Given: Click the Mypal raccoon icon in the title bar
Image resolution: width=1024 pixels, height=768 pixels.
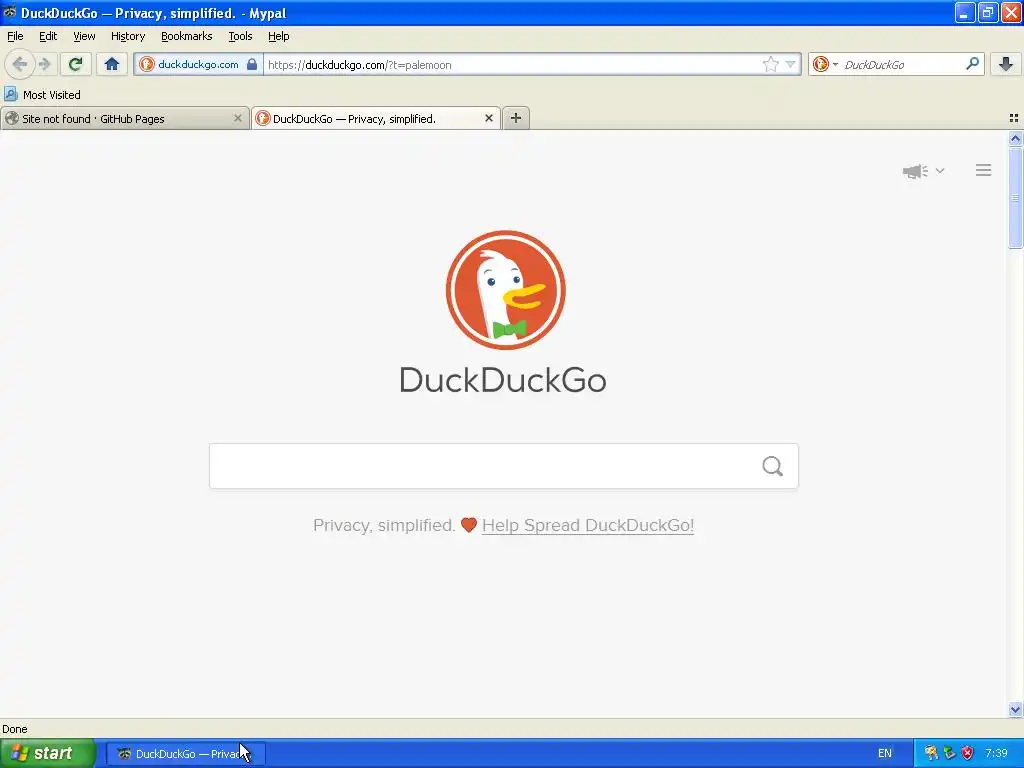Looking at the screenshot, I should pos(10,12).
